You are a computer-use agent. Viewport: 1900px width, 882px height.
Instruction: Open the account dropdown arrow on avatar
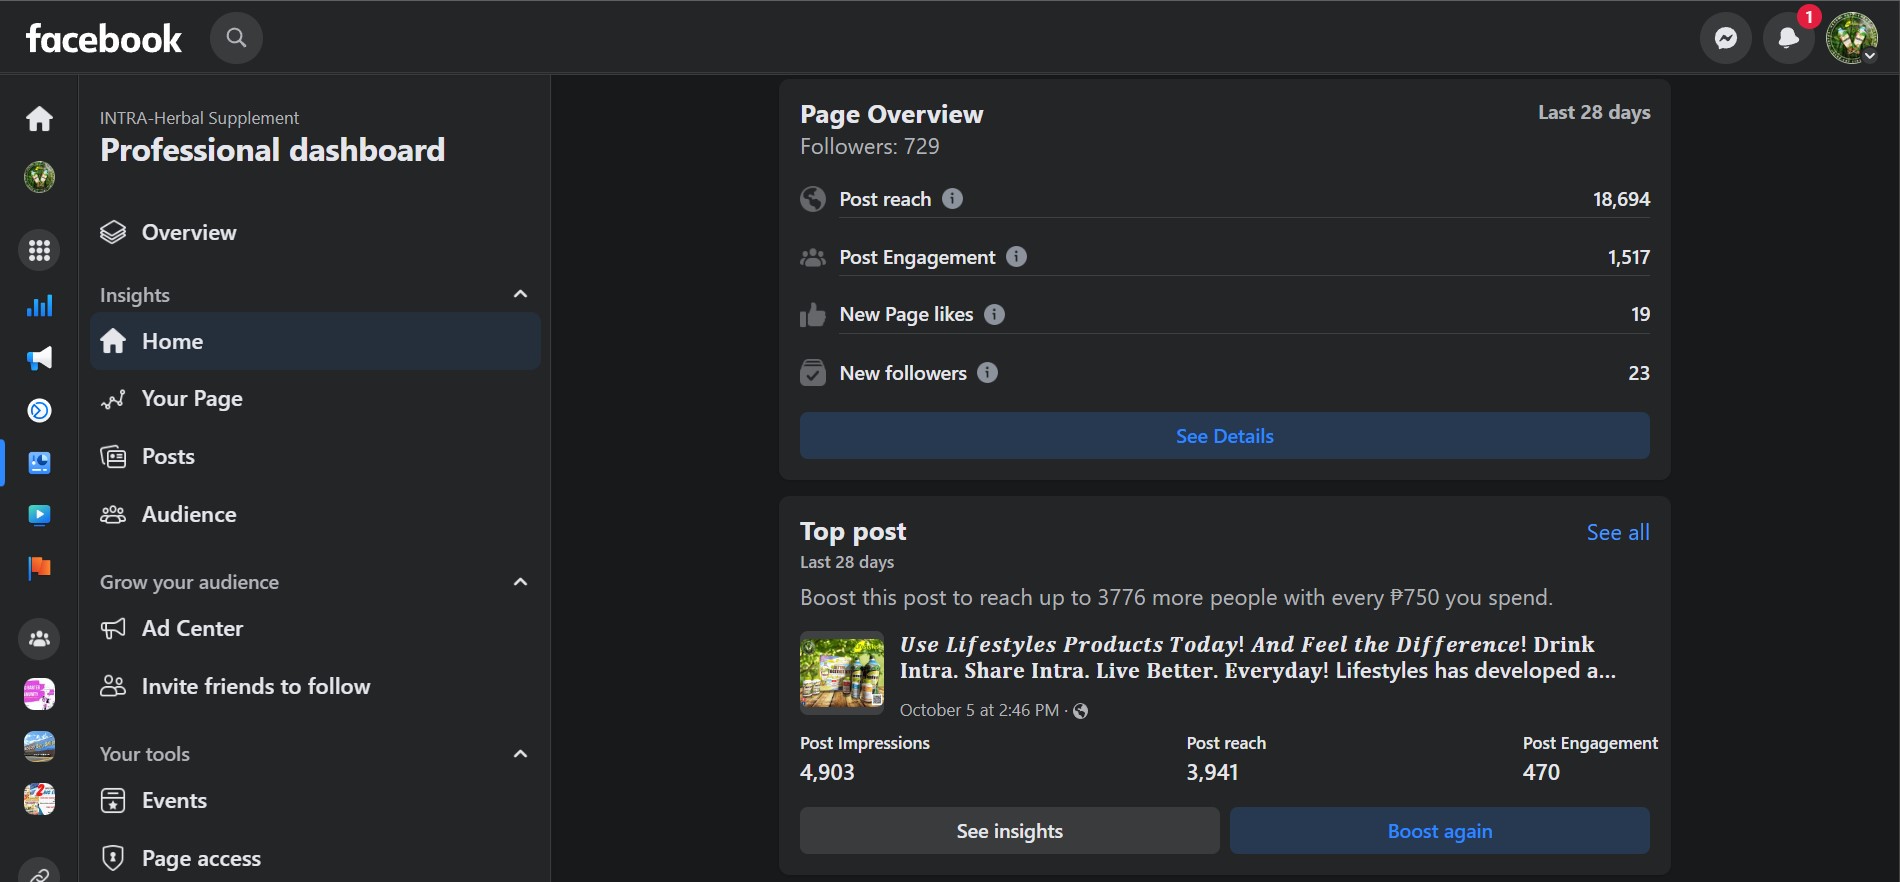1869,56
